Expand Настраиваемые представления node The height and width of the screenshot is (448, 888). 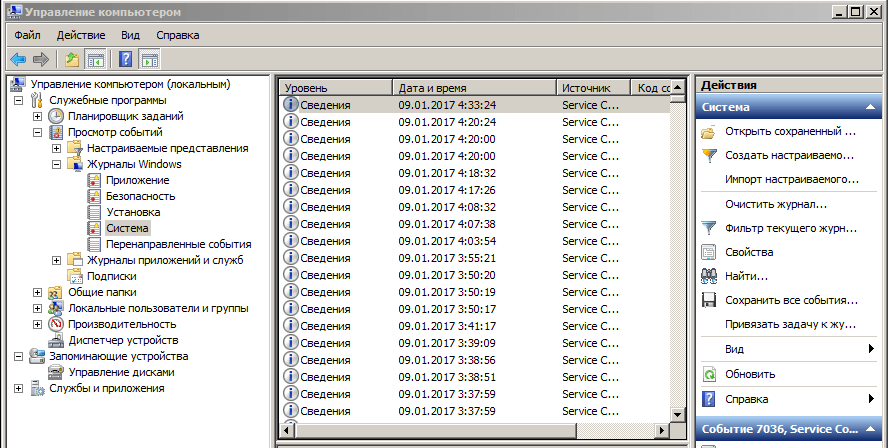(x=57, y=148)
